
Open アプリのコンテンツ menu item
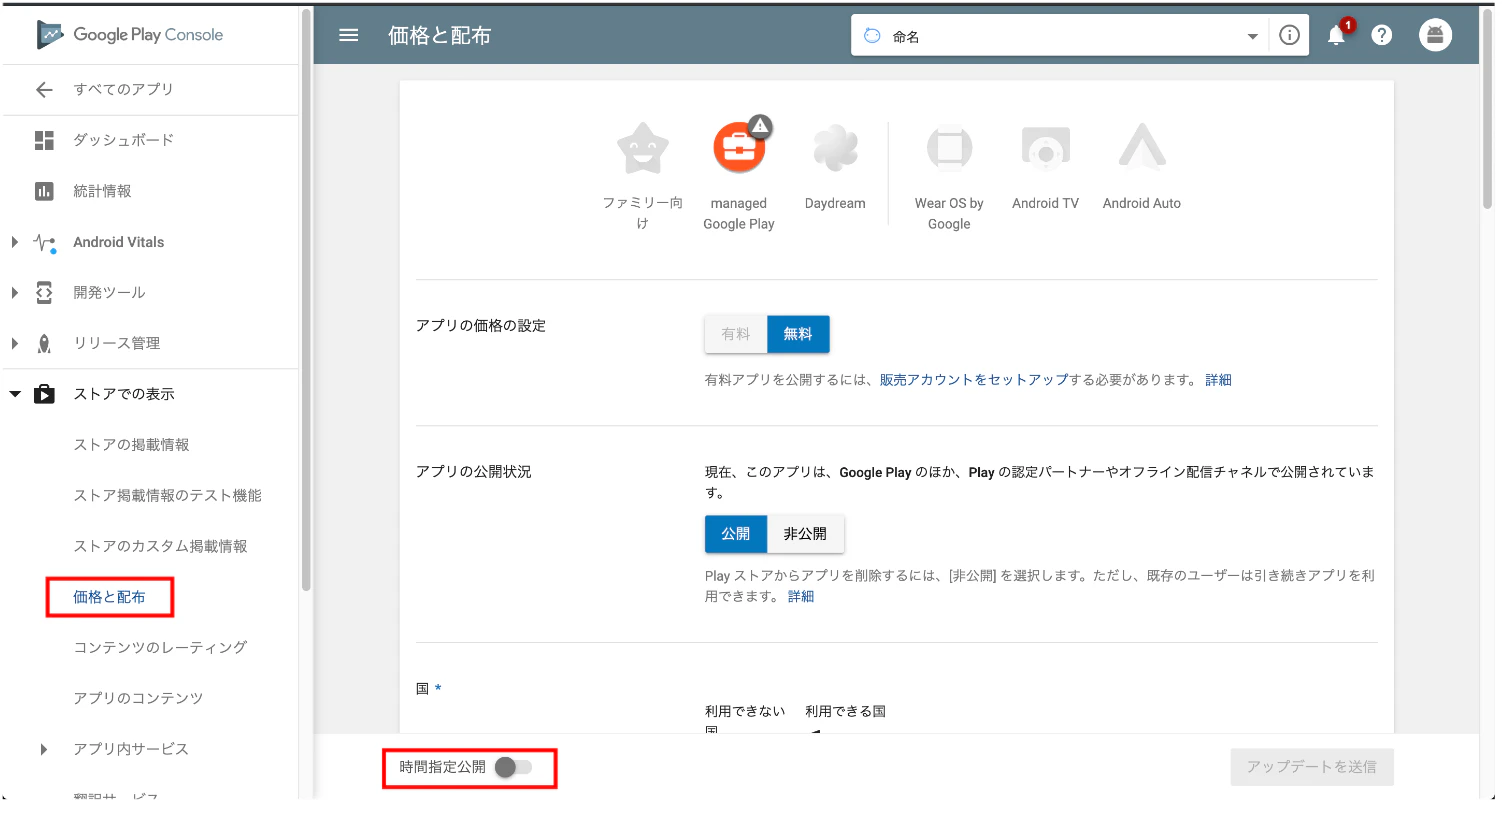coord(138,698)
